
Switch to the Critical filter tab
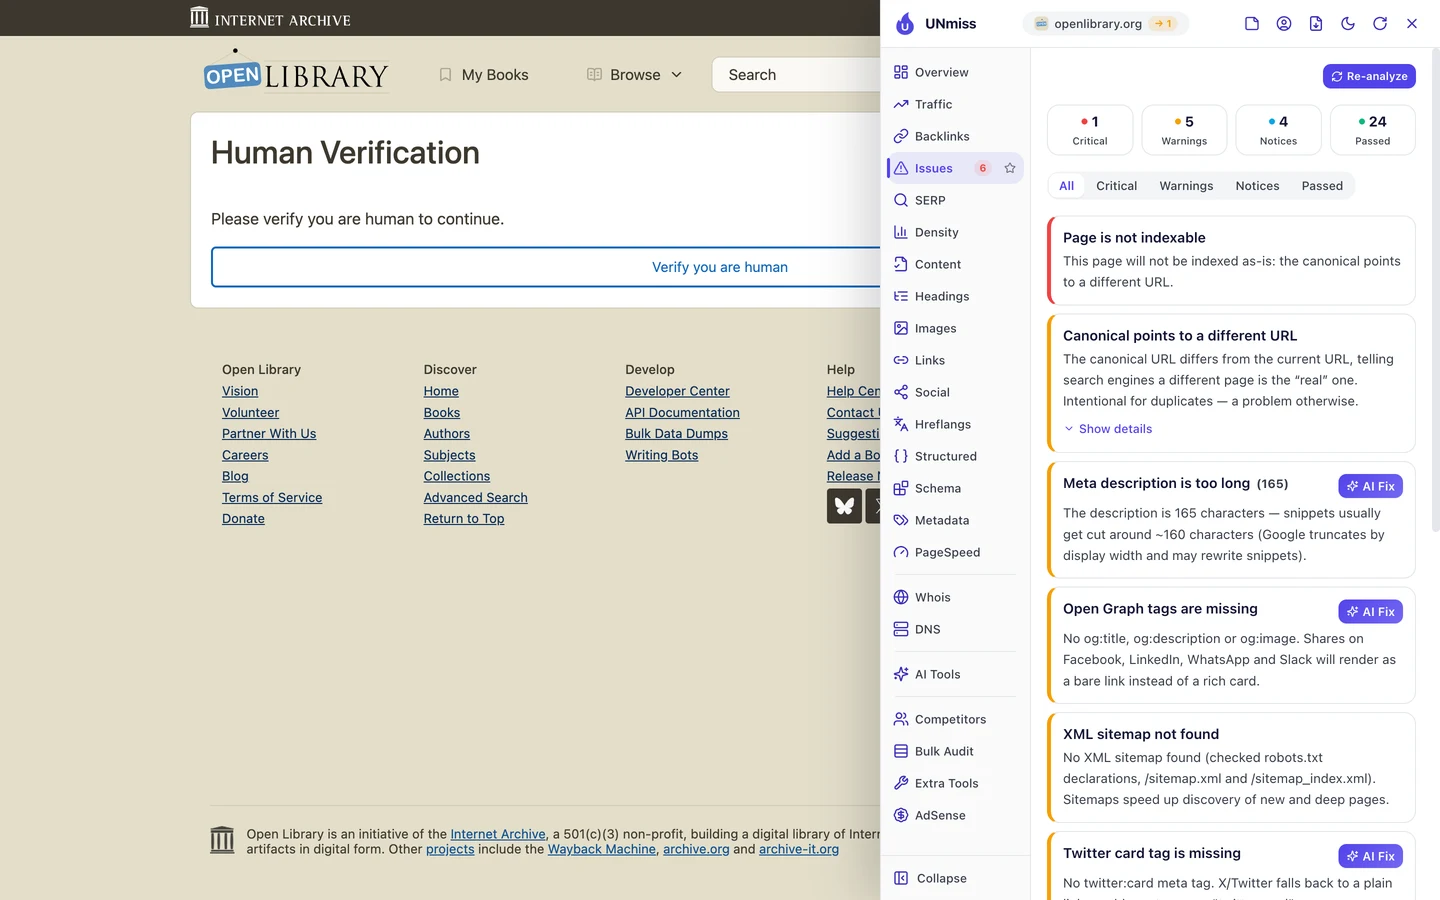coord(1116,186)
